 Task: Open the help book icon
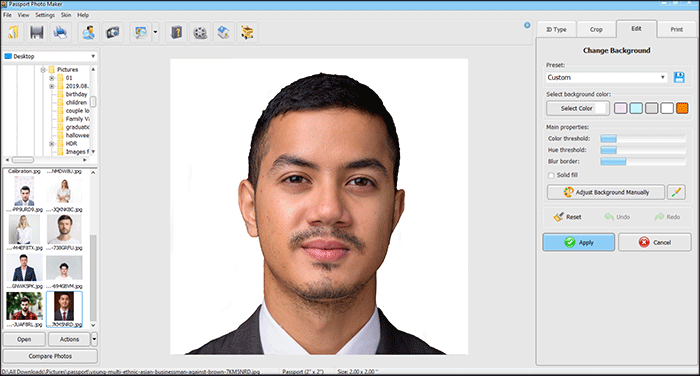(x=177, y=32)
